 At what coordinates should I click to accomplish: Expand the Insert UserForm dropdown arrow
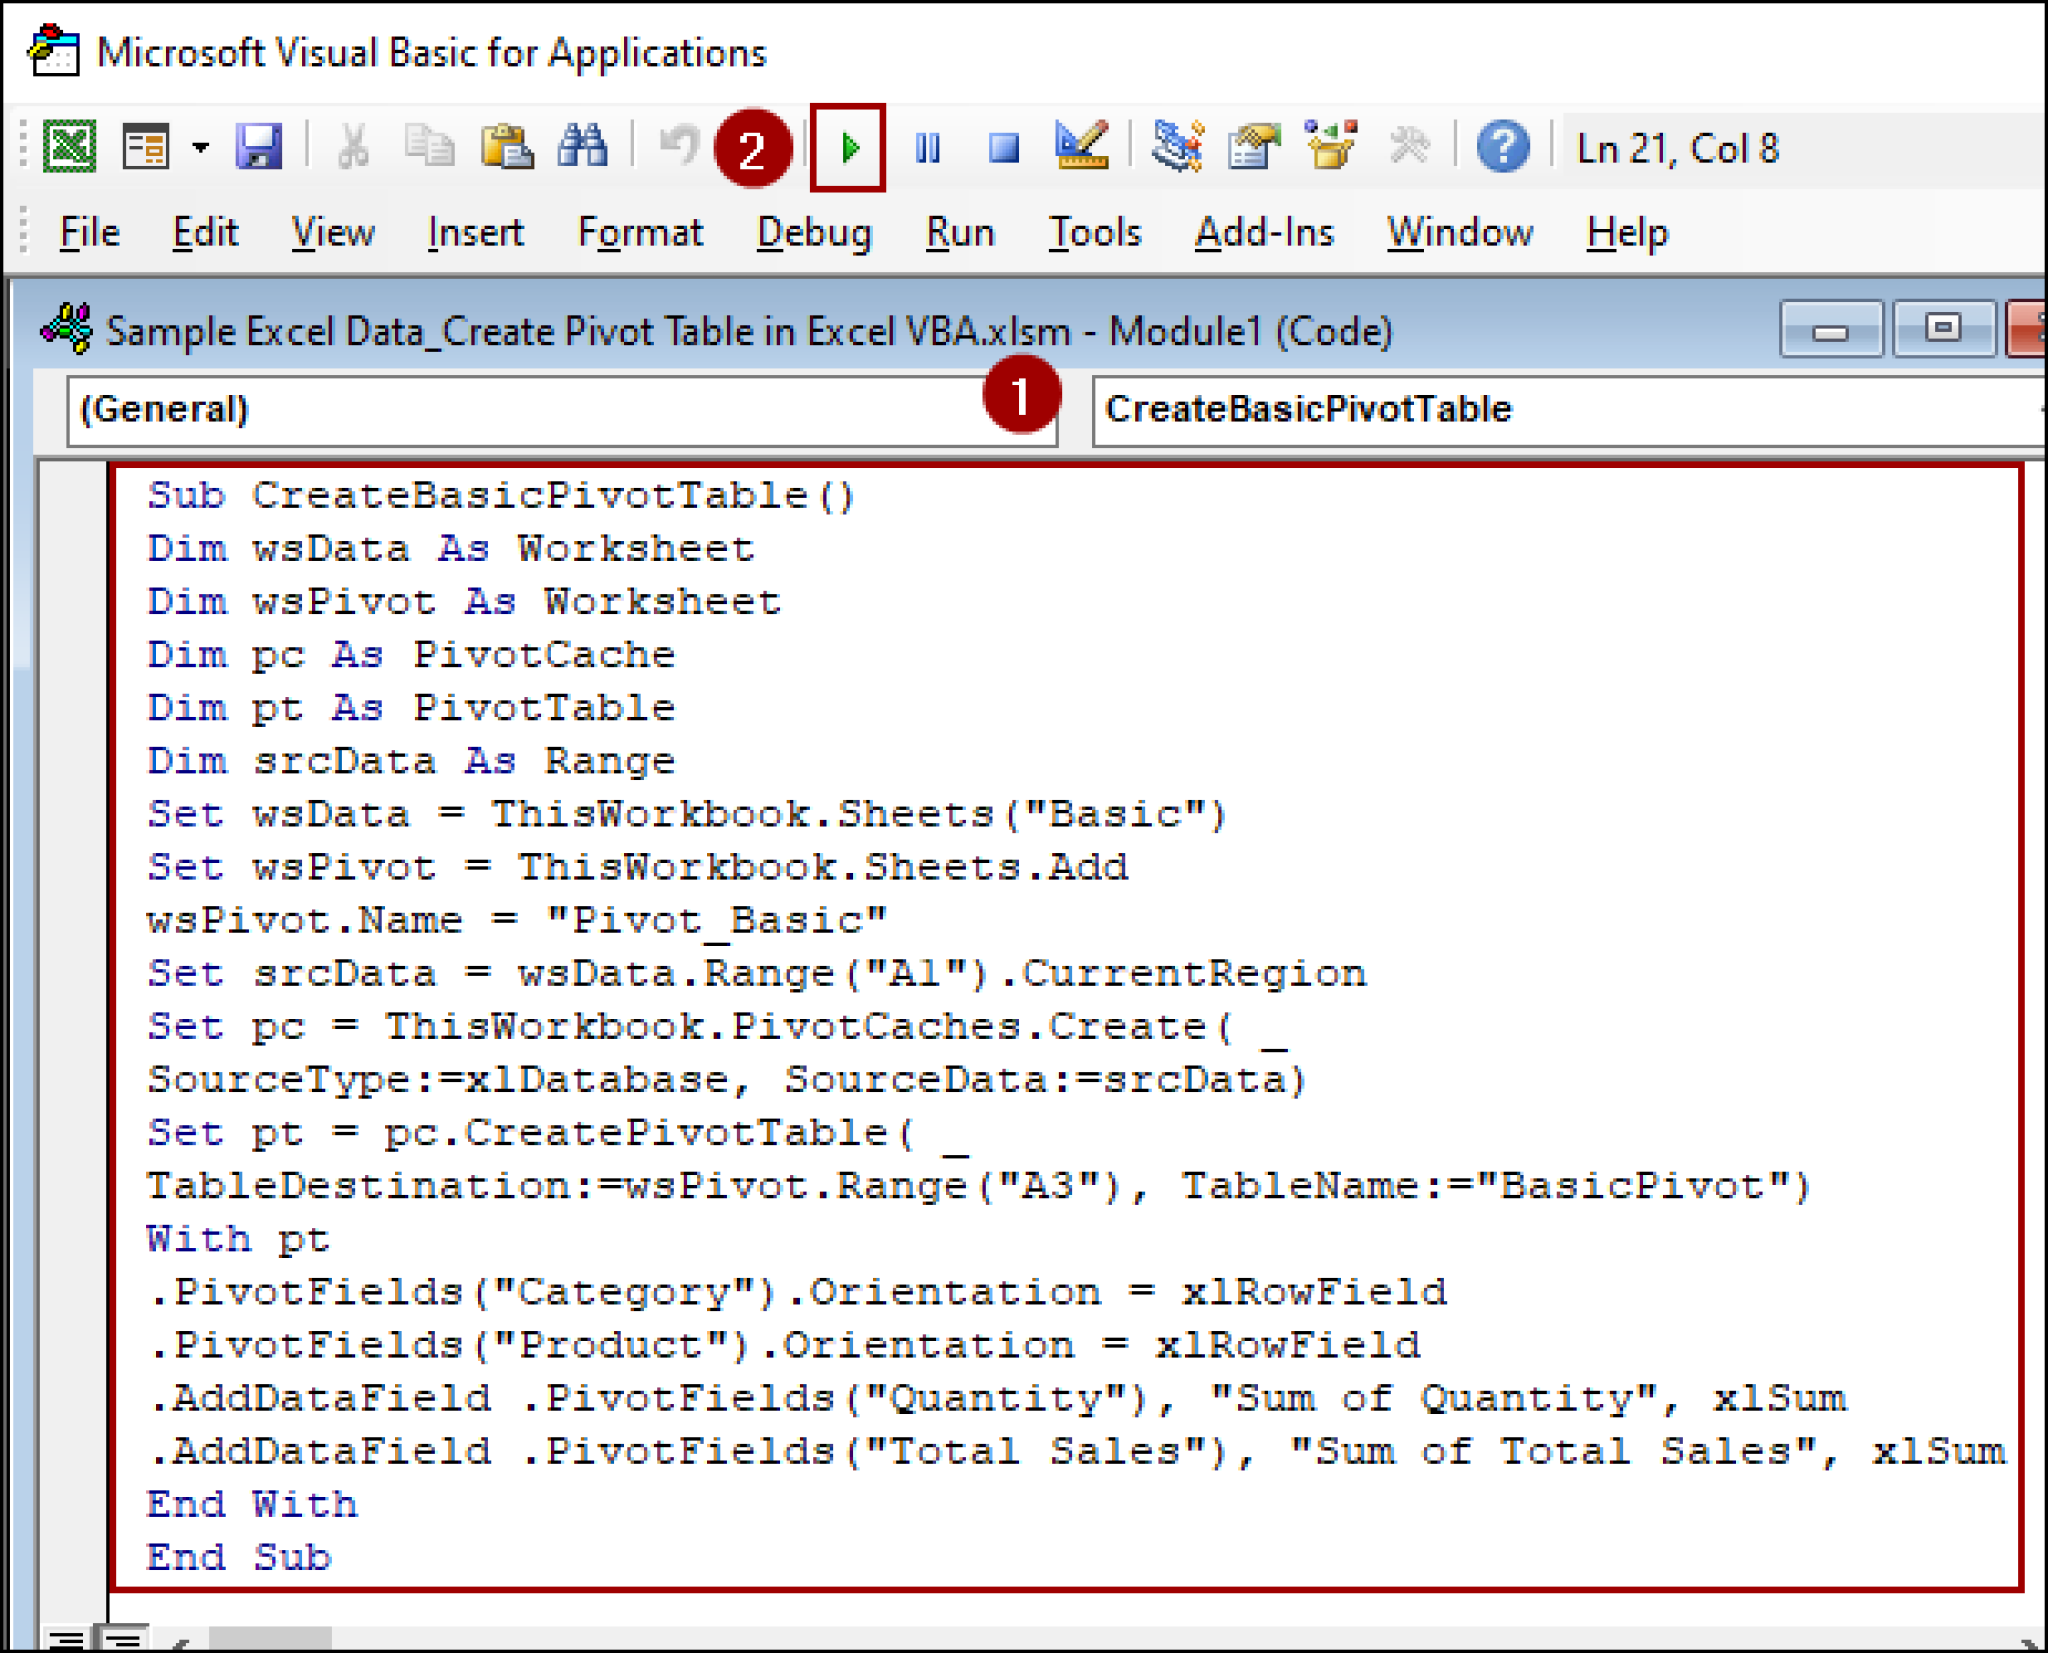[x=202, y=147]
